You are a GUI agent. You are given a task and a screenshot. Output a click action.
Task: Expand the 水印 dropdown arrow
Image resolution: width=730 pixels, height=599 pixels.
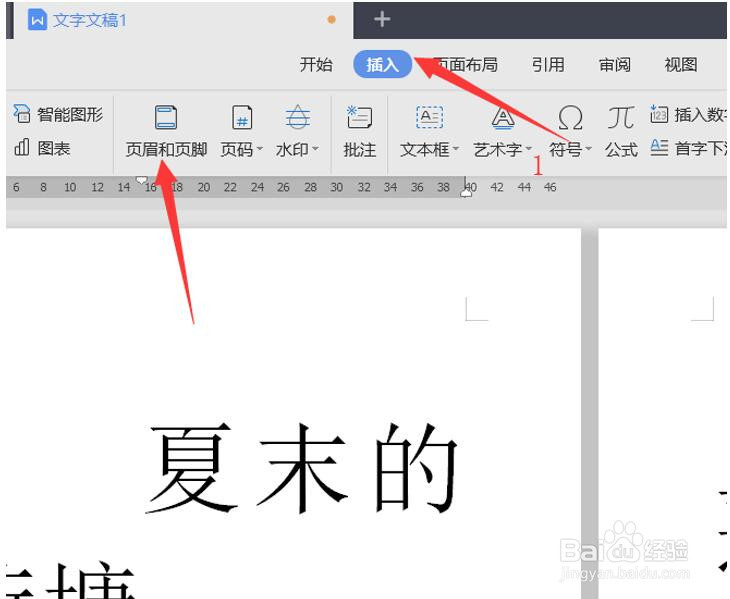tap(315, 149)
